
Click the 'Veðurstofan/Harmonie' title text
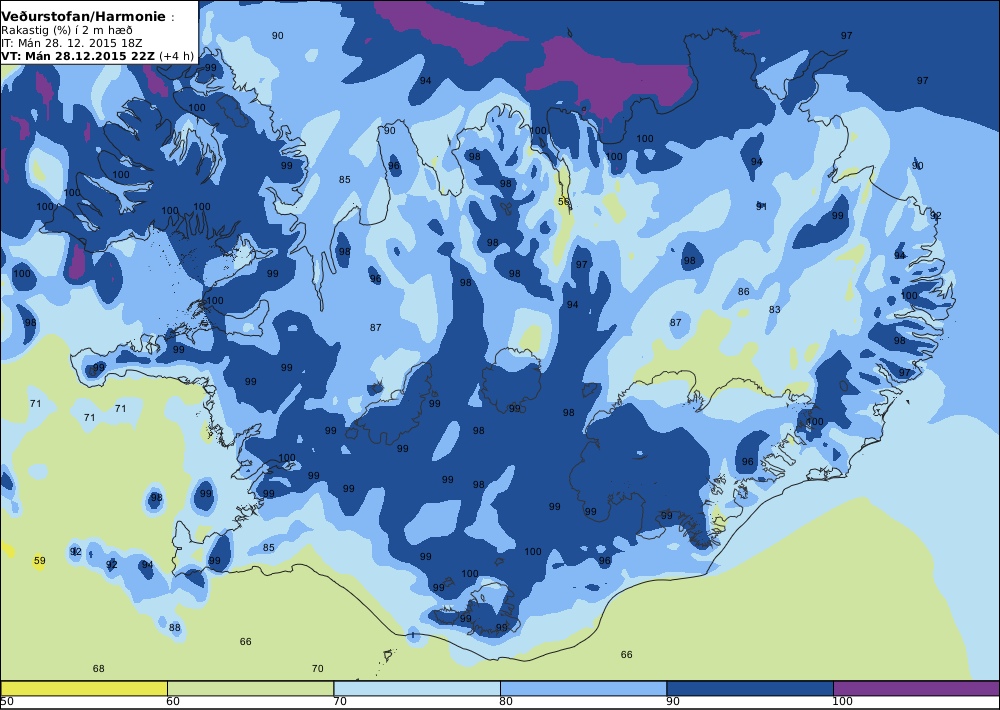[x=84, y=17]
